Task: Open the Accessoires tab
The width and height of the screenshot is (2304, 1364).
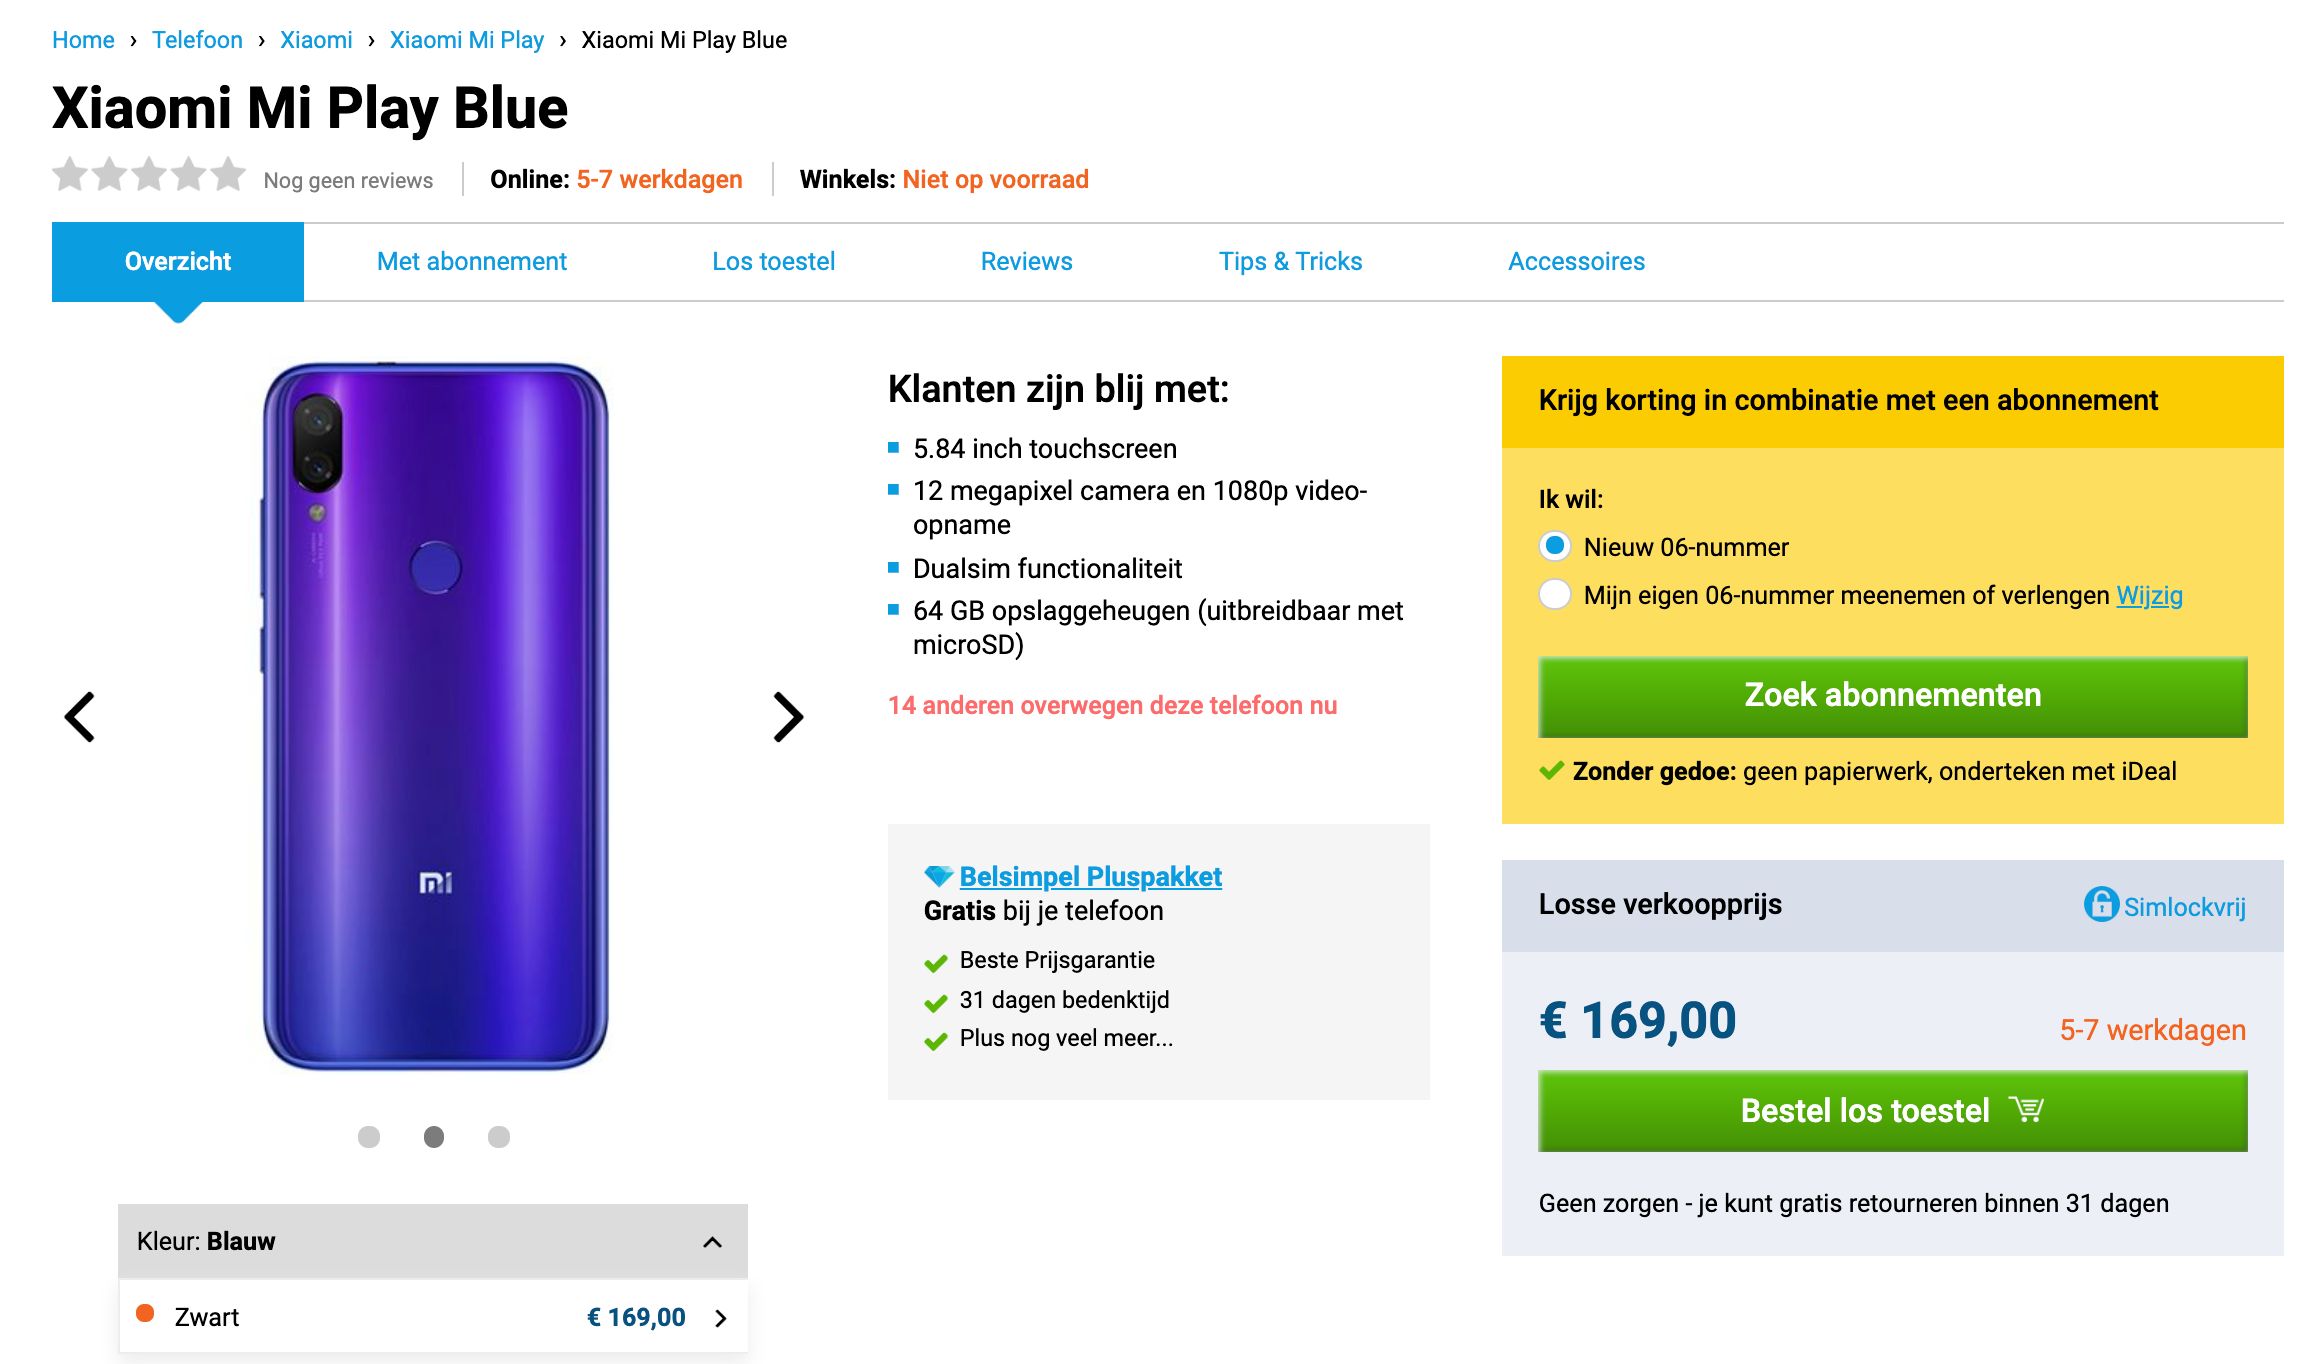Action: [x=1576, y=261]
